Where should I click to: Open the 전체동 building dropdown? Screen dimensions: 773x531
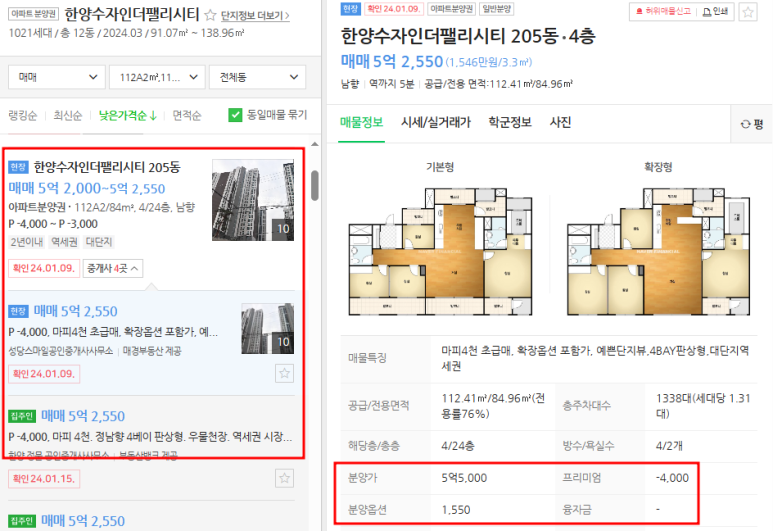[x=257, y=77]
